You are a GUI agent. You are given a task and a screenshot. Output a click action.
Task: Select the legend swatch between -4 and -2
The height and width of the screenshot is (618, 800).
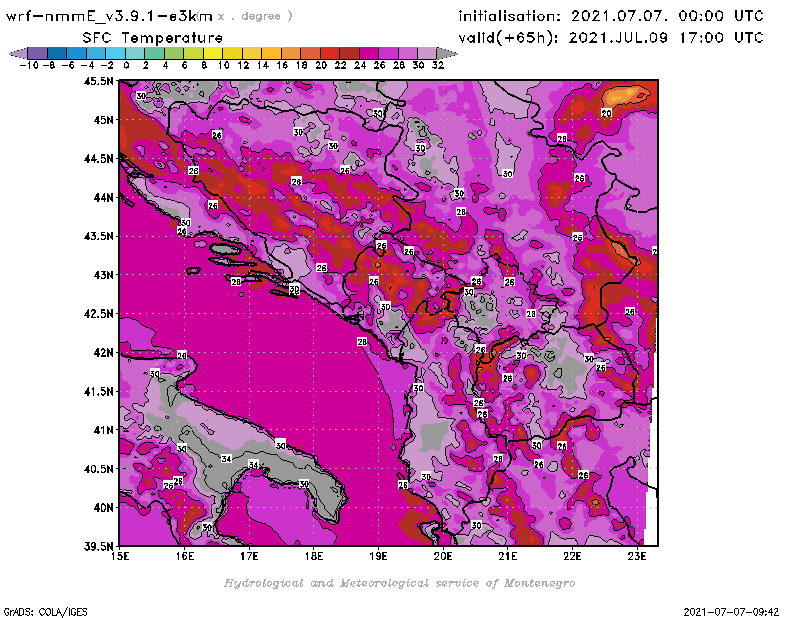coord(96,53)
